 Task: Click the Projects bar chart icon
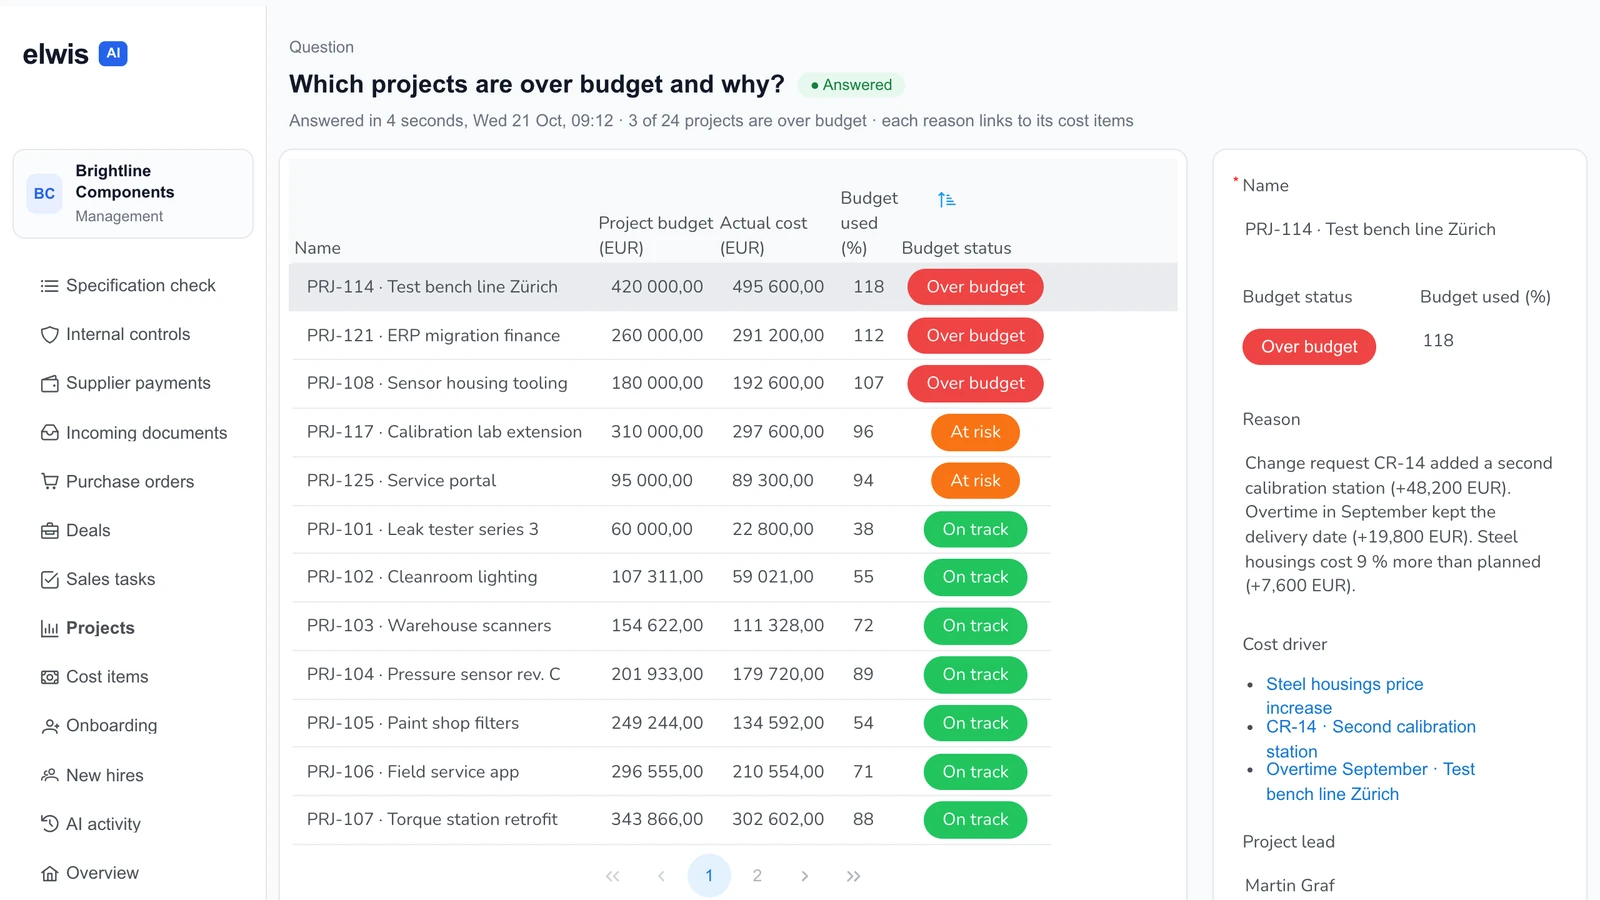coord(49,629)
